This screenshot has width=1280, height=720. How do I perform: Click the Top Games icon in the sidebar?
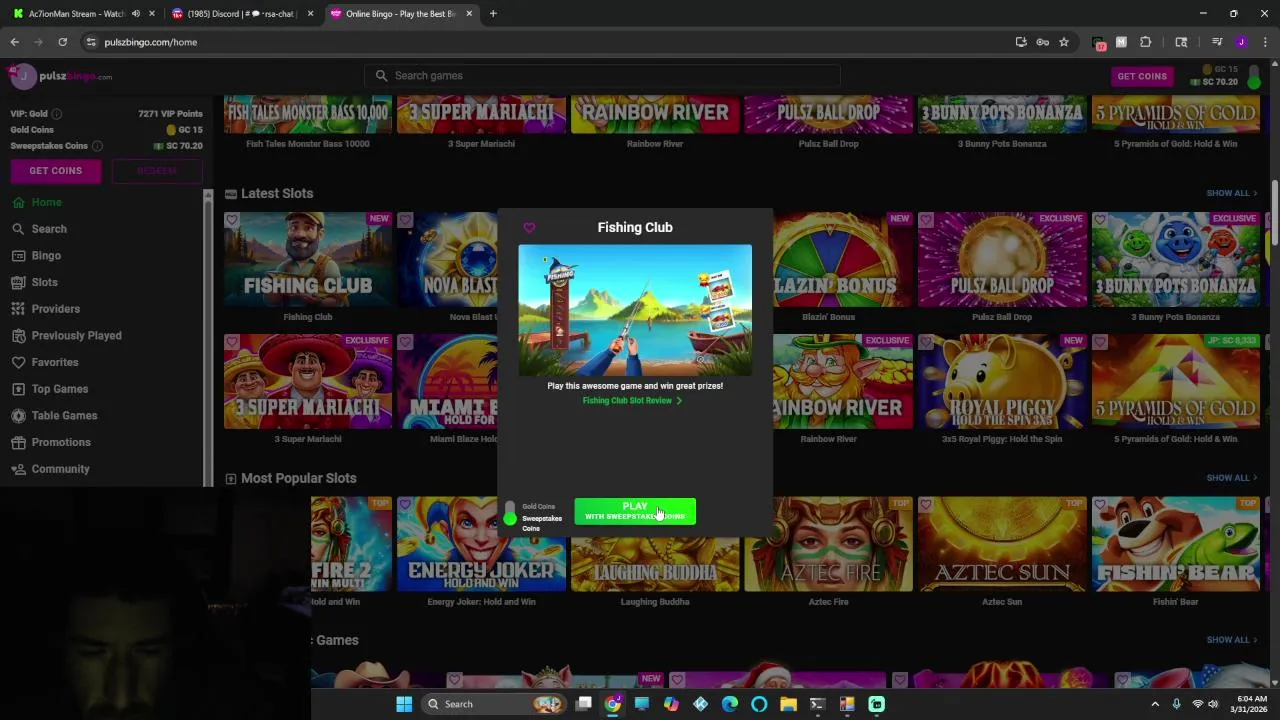(x=18, y=389)
